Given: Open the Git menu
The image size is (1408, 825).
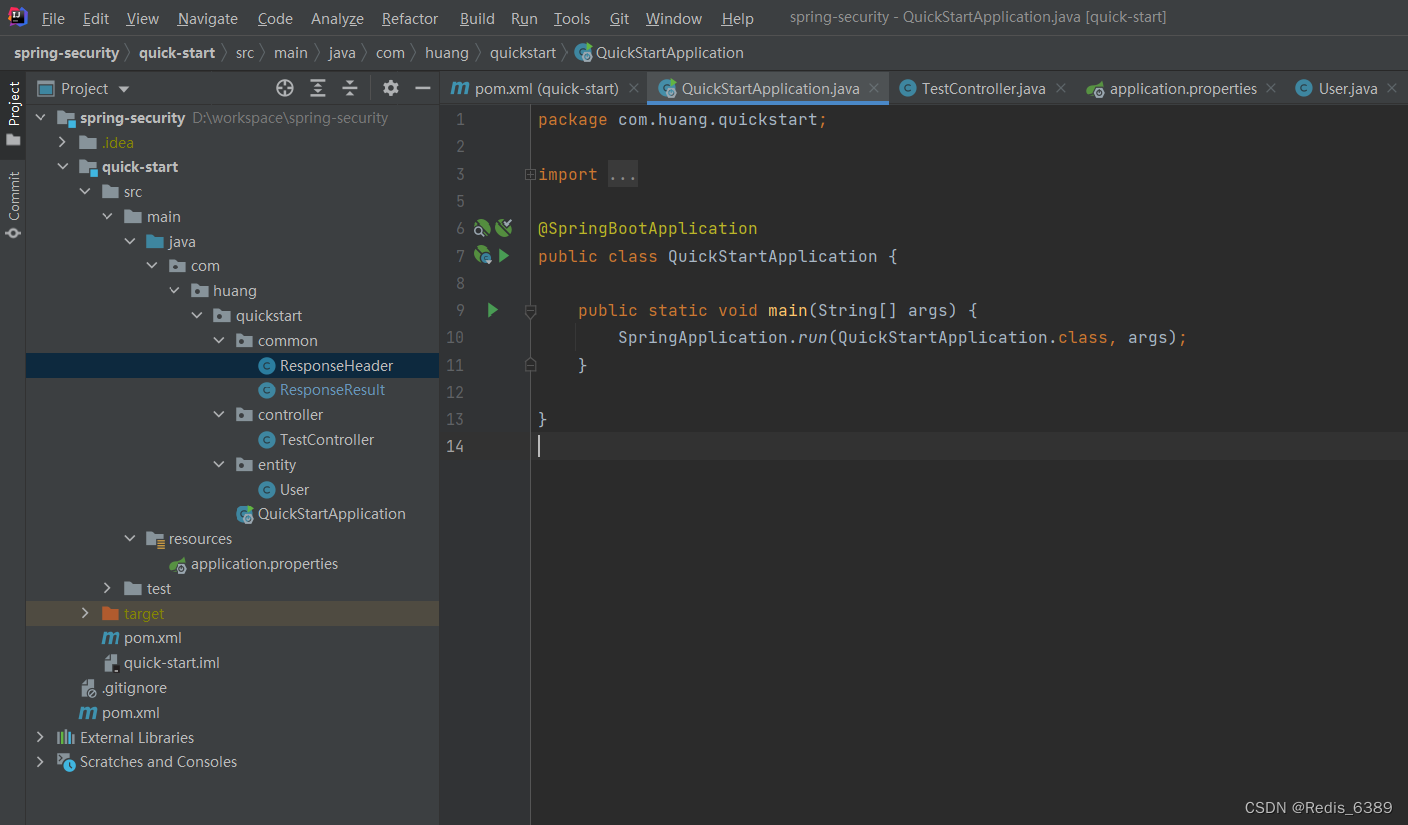Looking at the screenshot, I should pos(619,18).
